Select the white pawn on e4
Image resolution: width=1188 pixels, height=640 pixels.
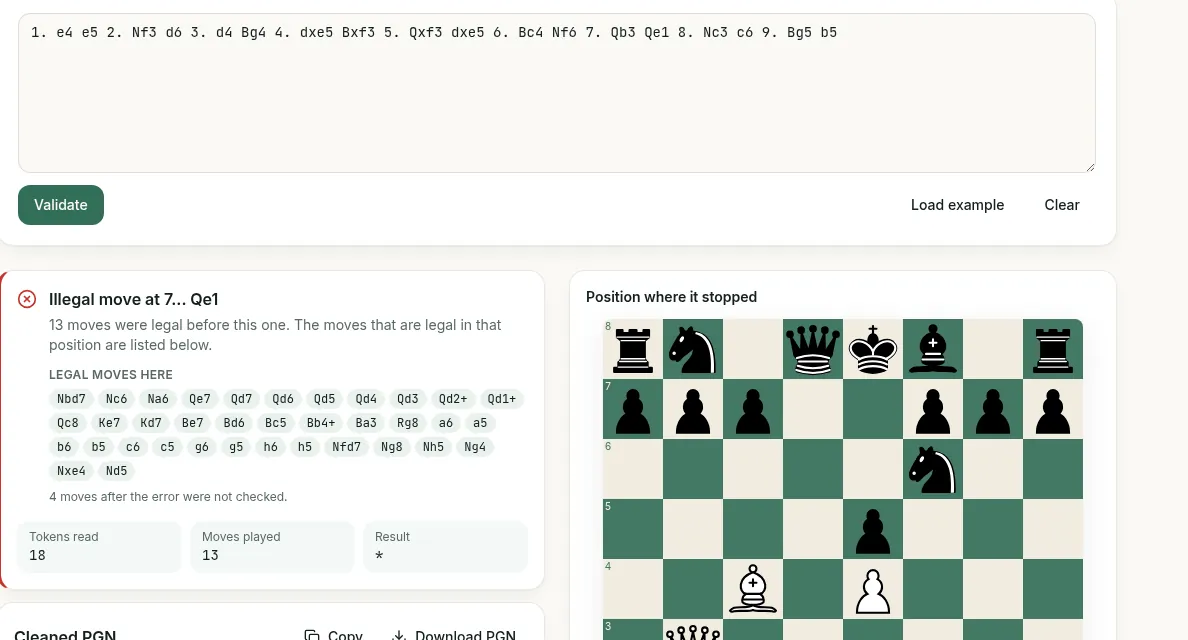[x=873, y=591]
